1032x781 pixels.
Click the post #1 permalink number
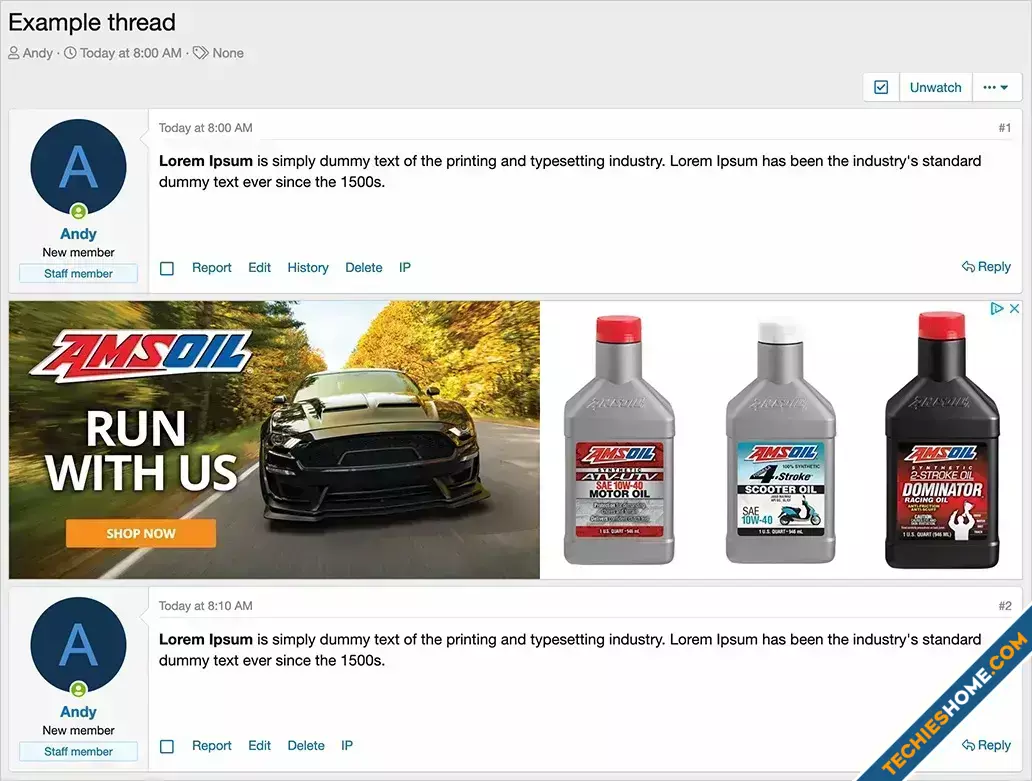pos(1004,128)
